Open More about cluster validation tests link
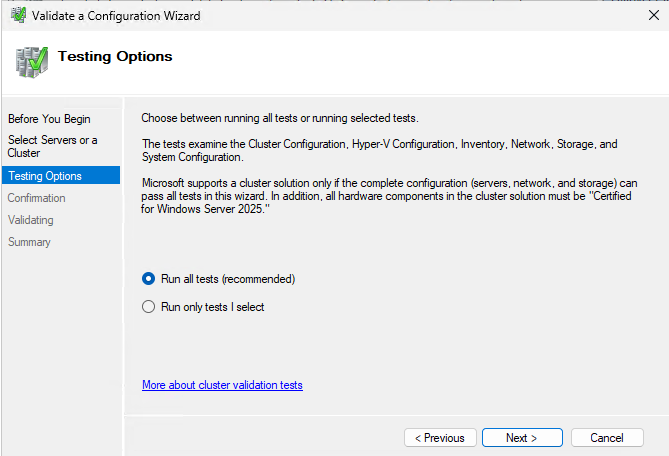The width and height of the screenshot is (669, 456). 222,385
